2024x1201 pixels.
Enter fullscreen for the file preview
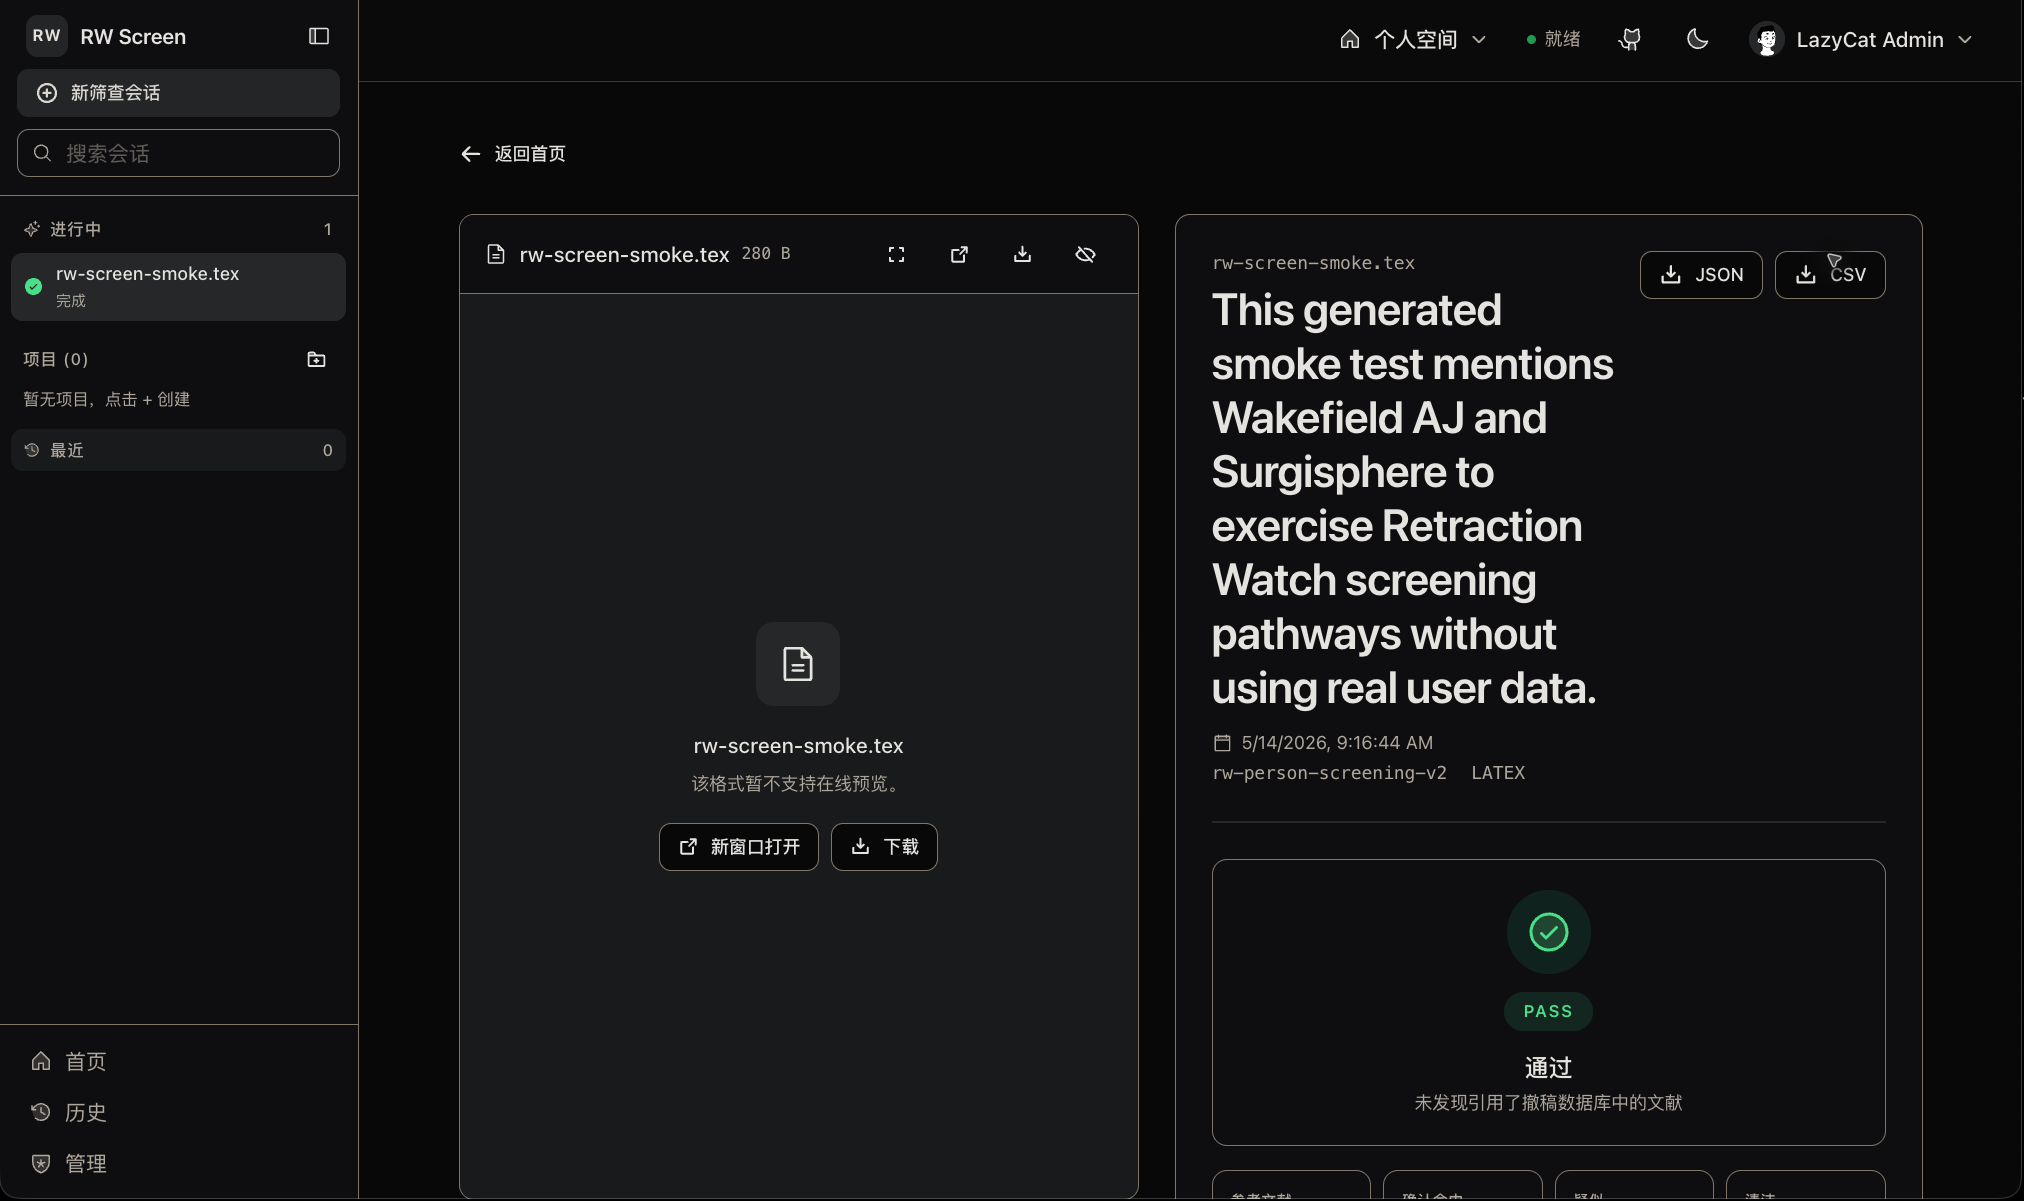[x=896, y=254]
